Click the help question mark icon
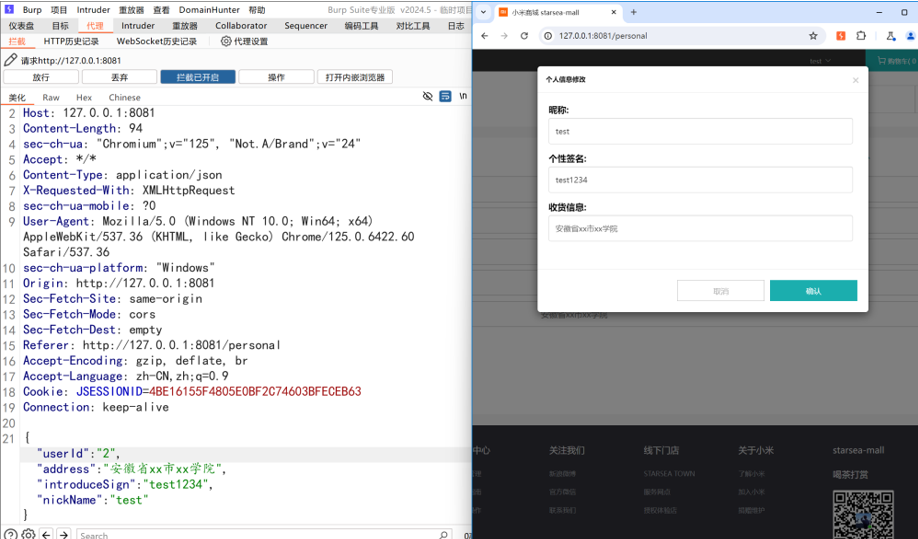Viewport: 918px width, 539px height. point(10,534)
